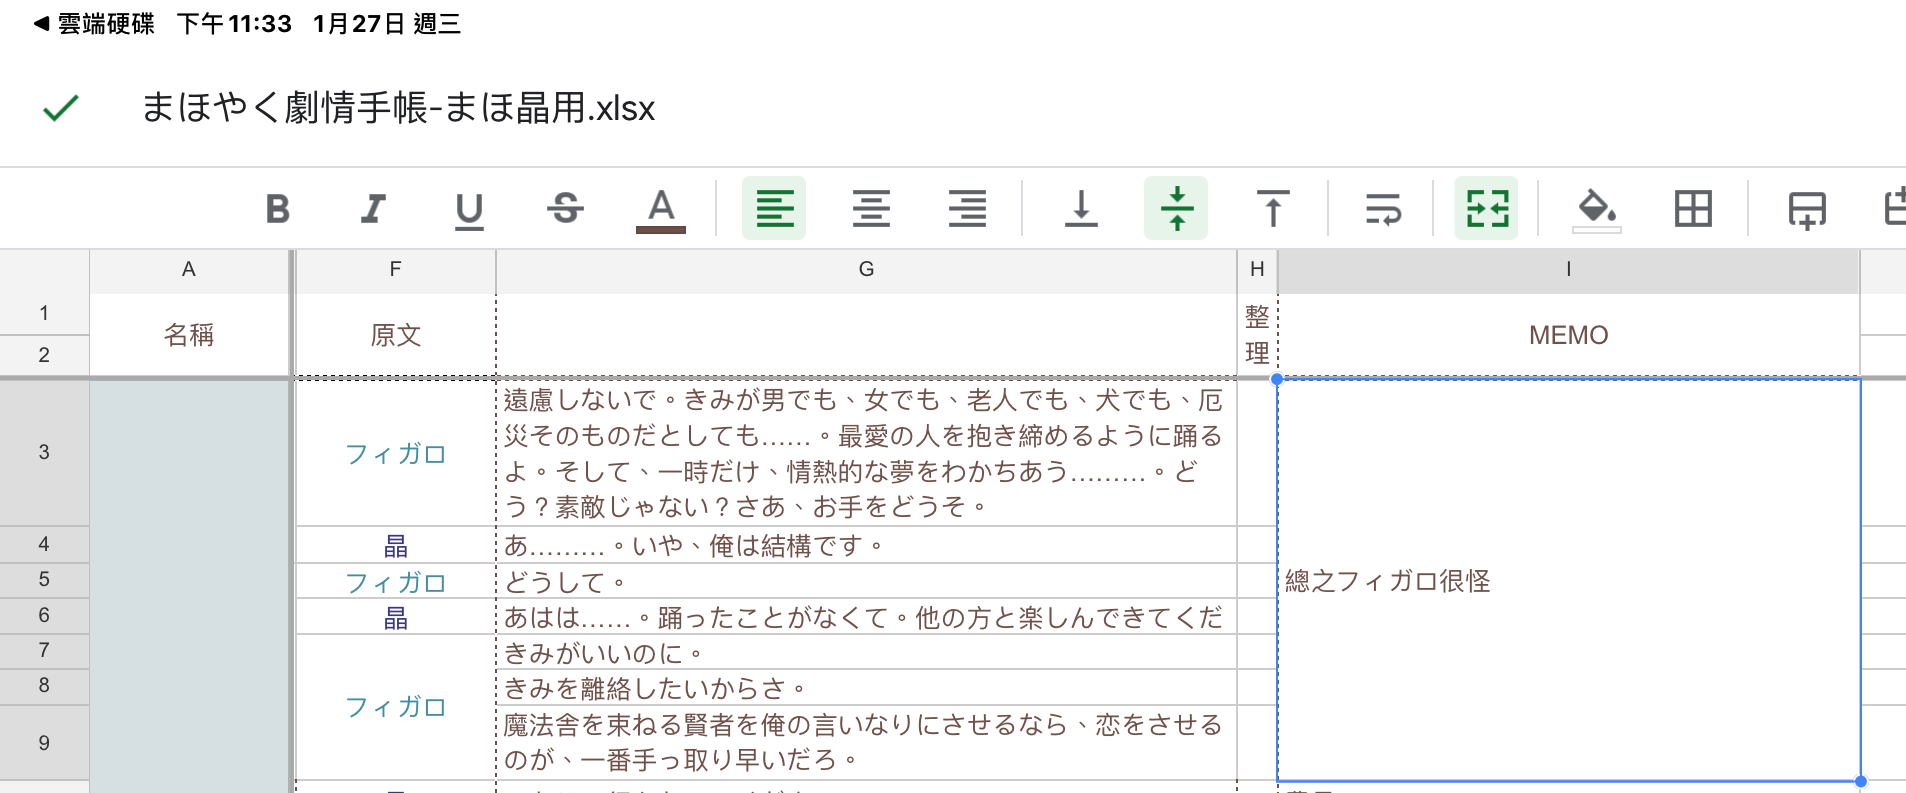This screenshot has width=1906, height=793.
Task: Select cell with あ………。いや、俺は結構です。
Action: pos(866,545)
